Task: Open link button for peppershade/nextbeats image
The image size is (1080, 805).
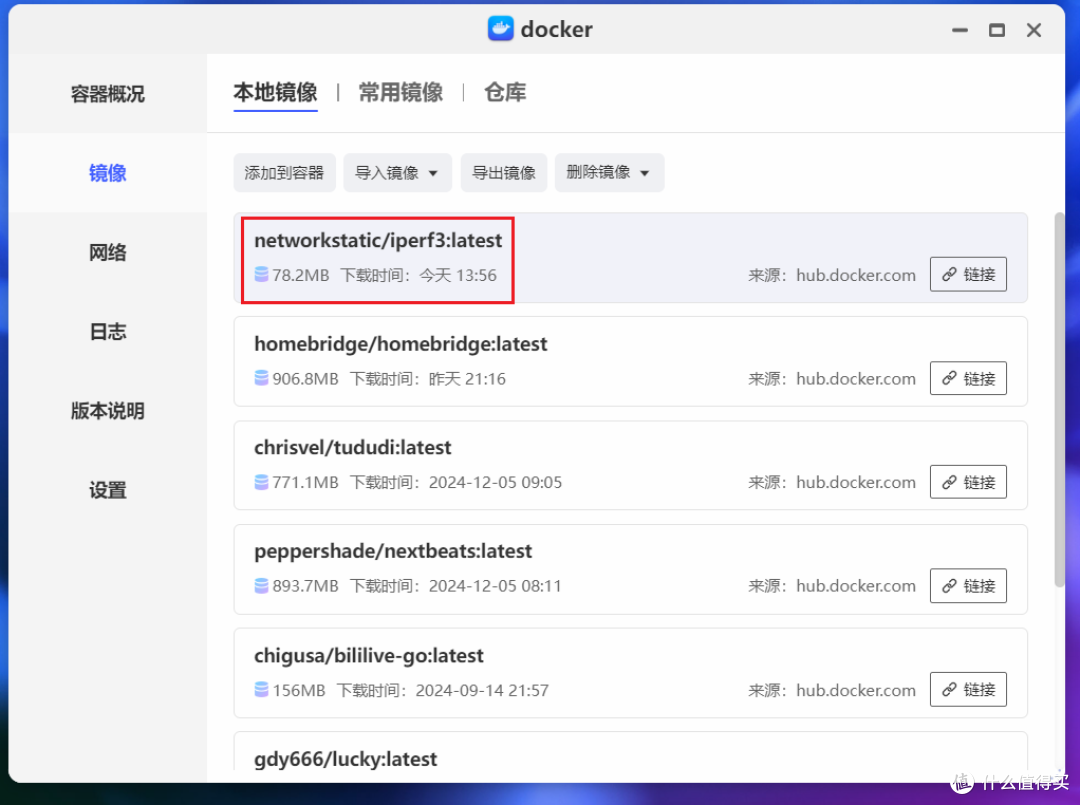Action: pos(968,586)
